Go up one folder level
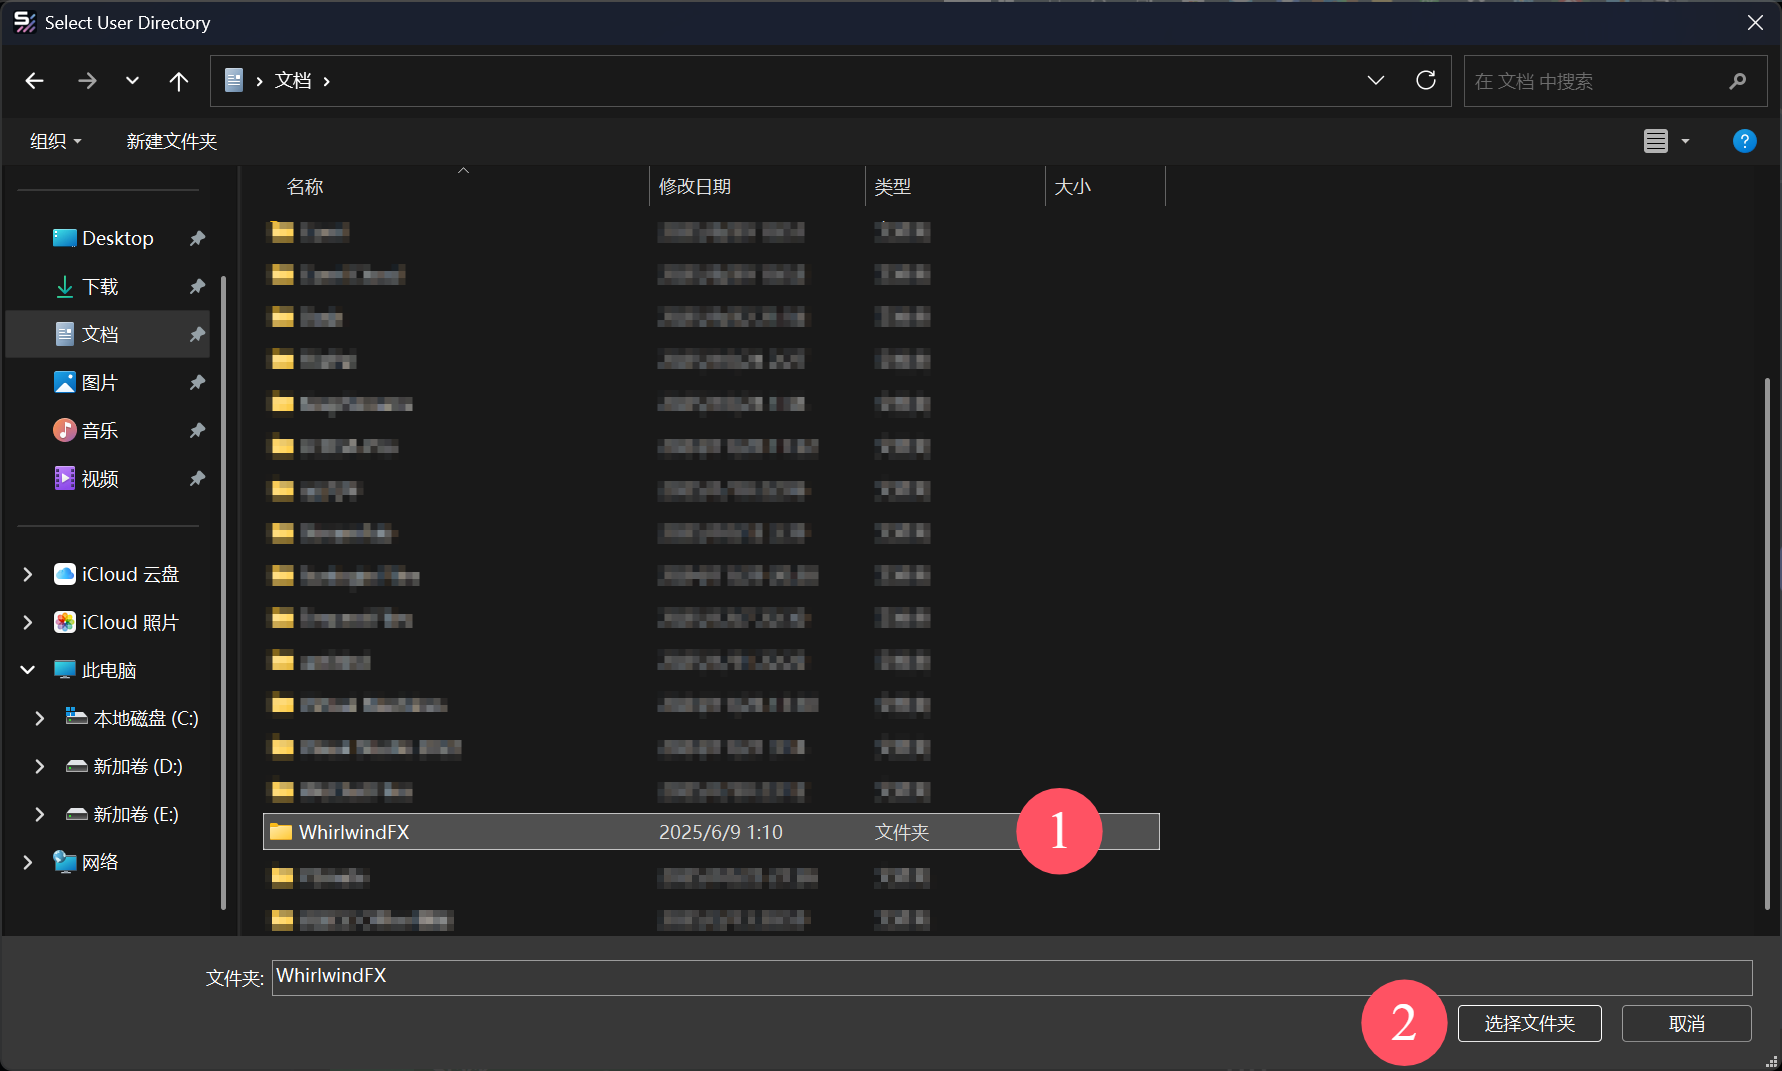Screen dimensions: 1782x1071 coord(178,81)
